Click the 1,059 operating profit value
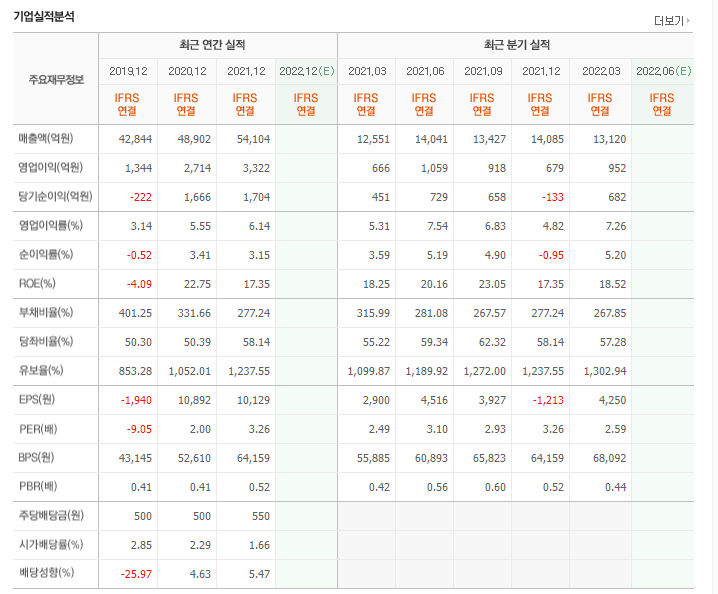The image size is (718, 594). [x=434, y=168]
